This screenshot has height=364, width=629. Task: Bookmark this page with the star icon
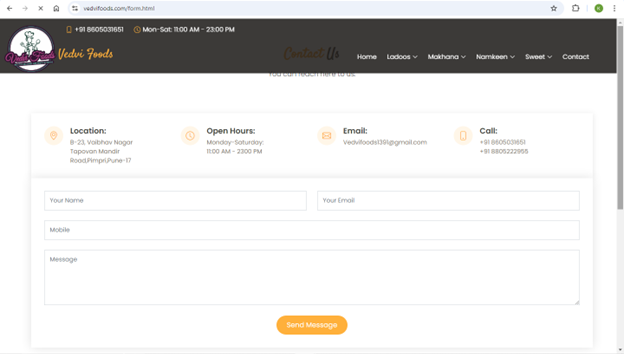tap(554, 8)
